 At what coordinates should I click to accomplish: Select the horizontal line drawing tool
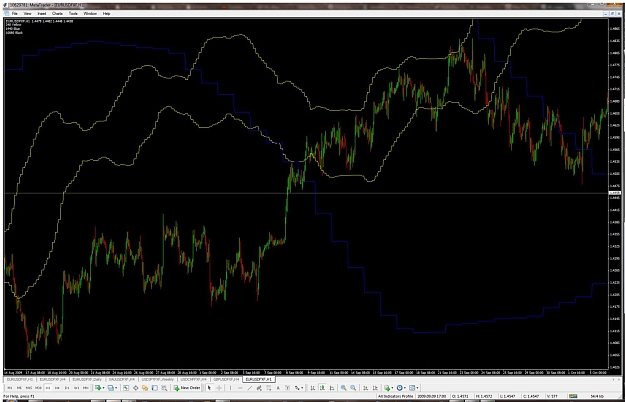(240, 388)
